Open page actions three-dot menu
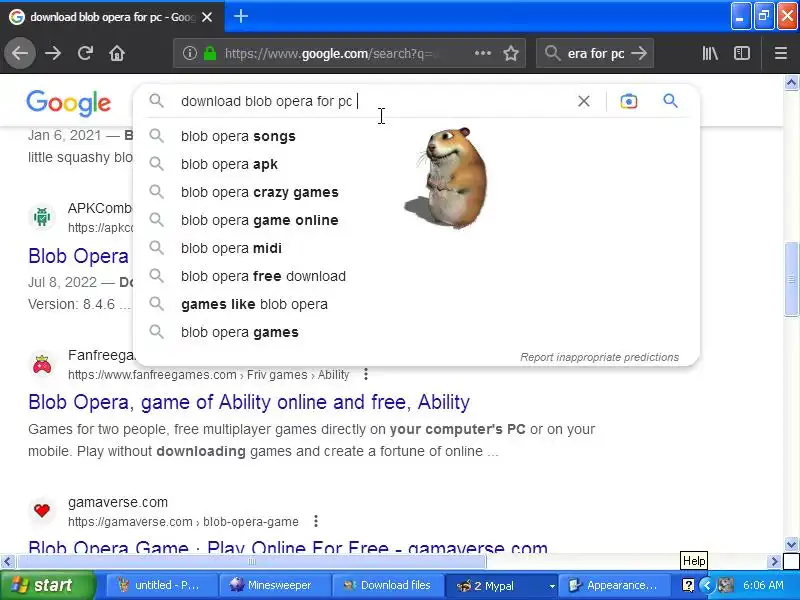The image size is (800, 600). (483, 53)
